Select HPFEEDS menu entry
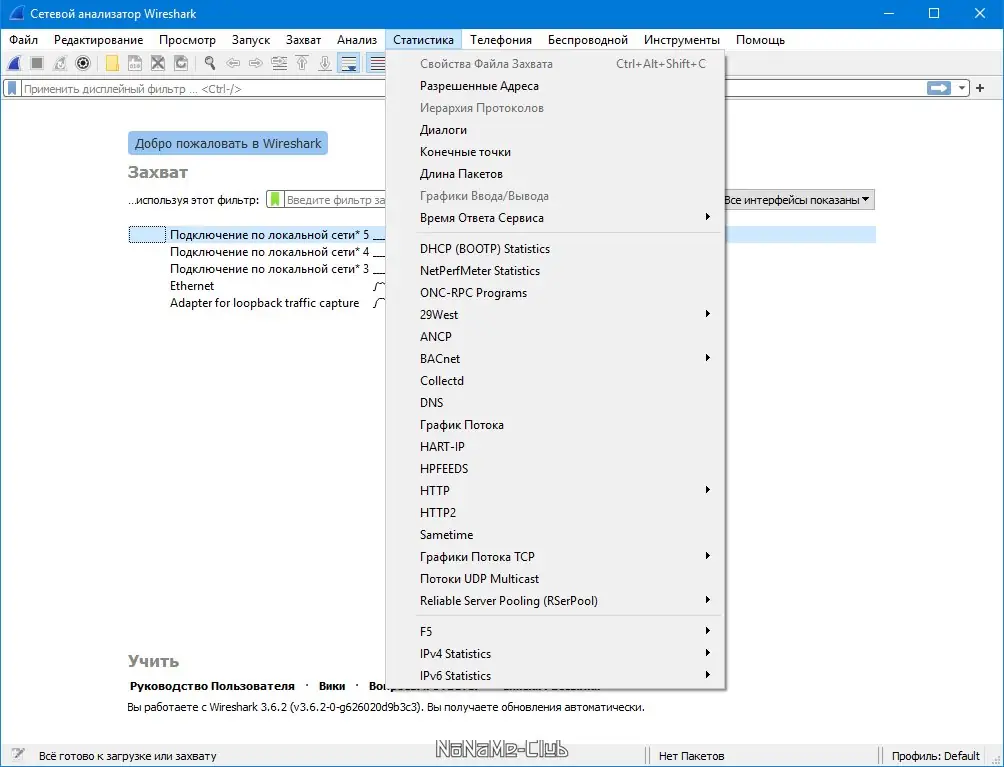 (x=555, y=469)
